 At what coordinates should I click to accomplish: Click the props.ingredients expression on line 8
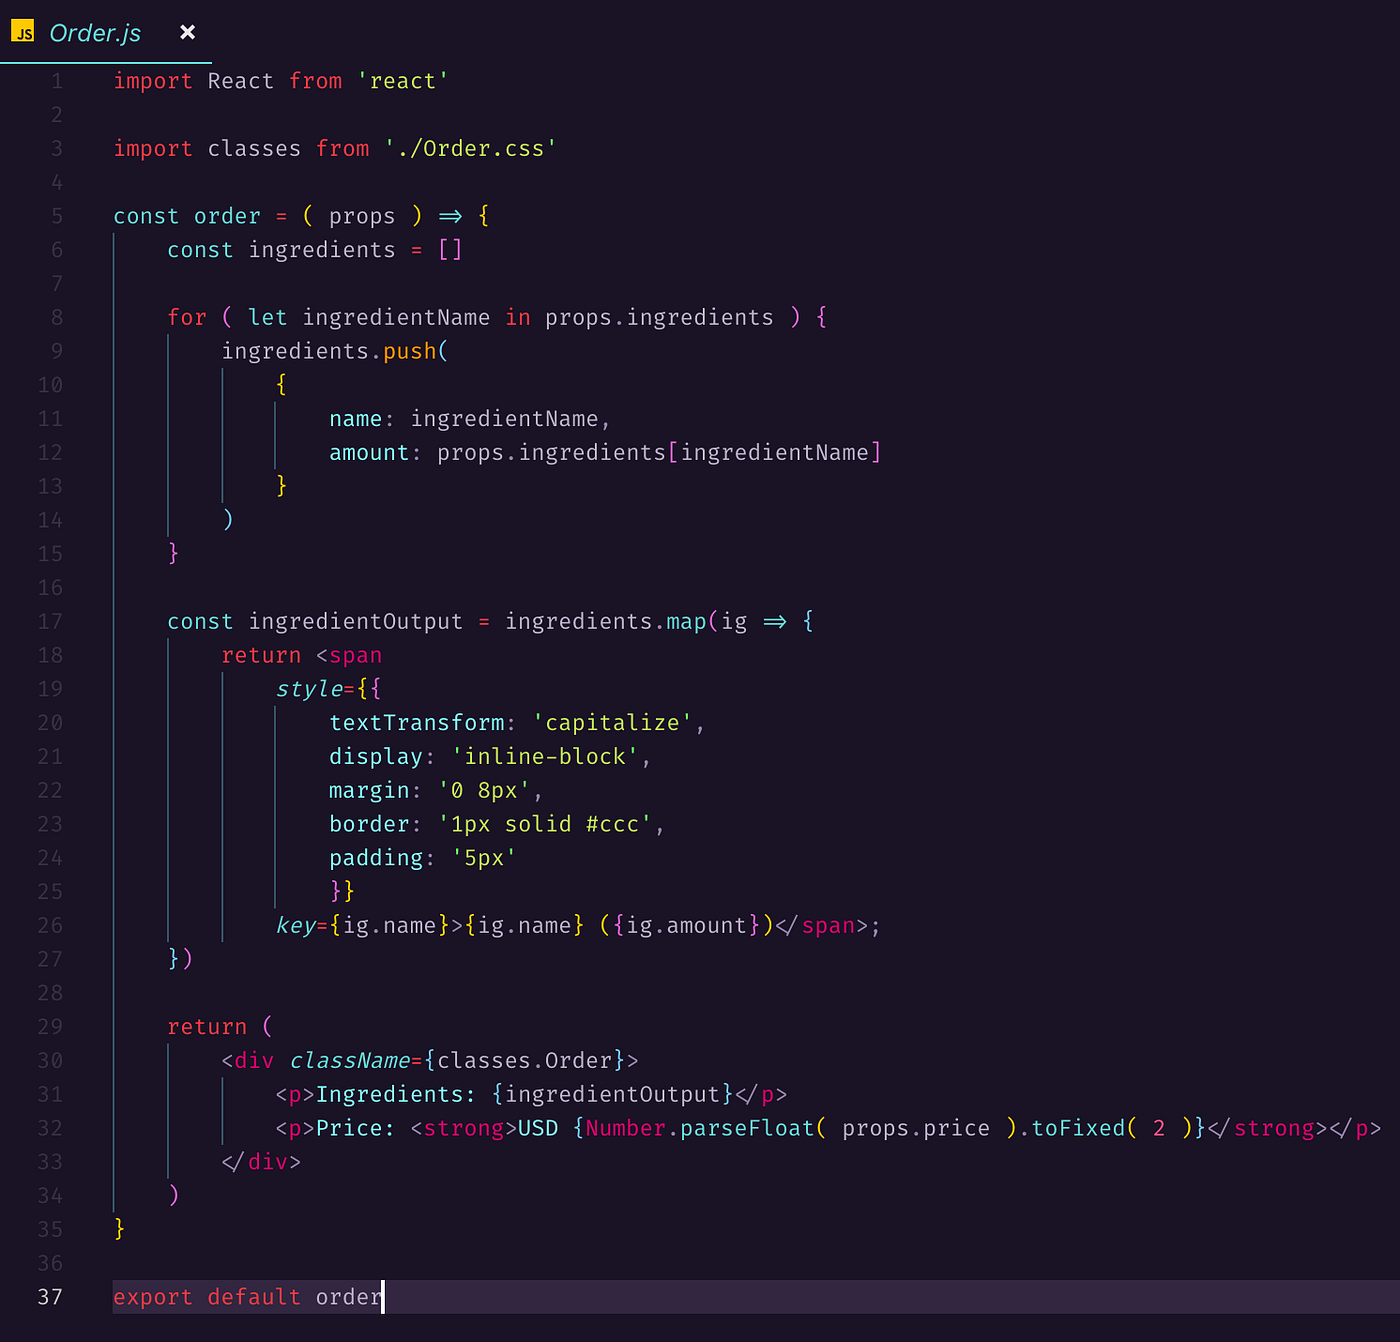coord(659,317)
